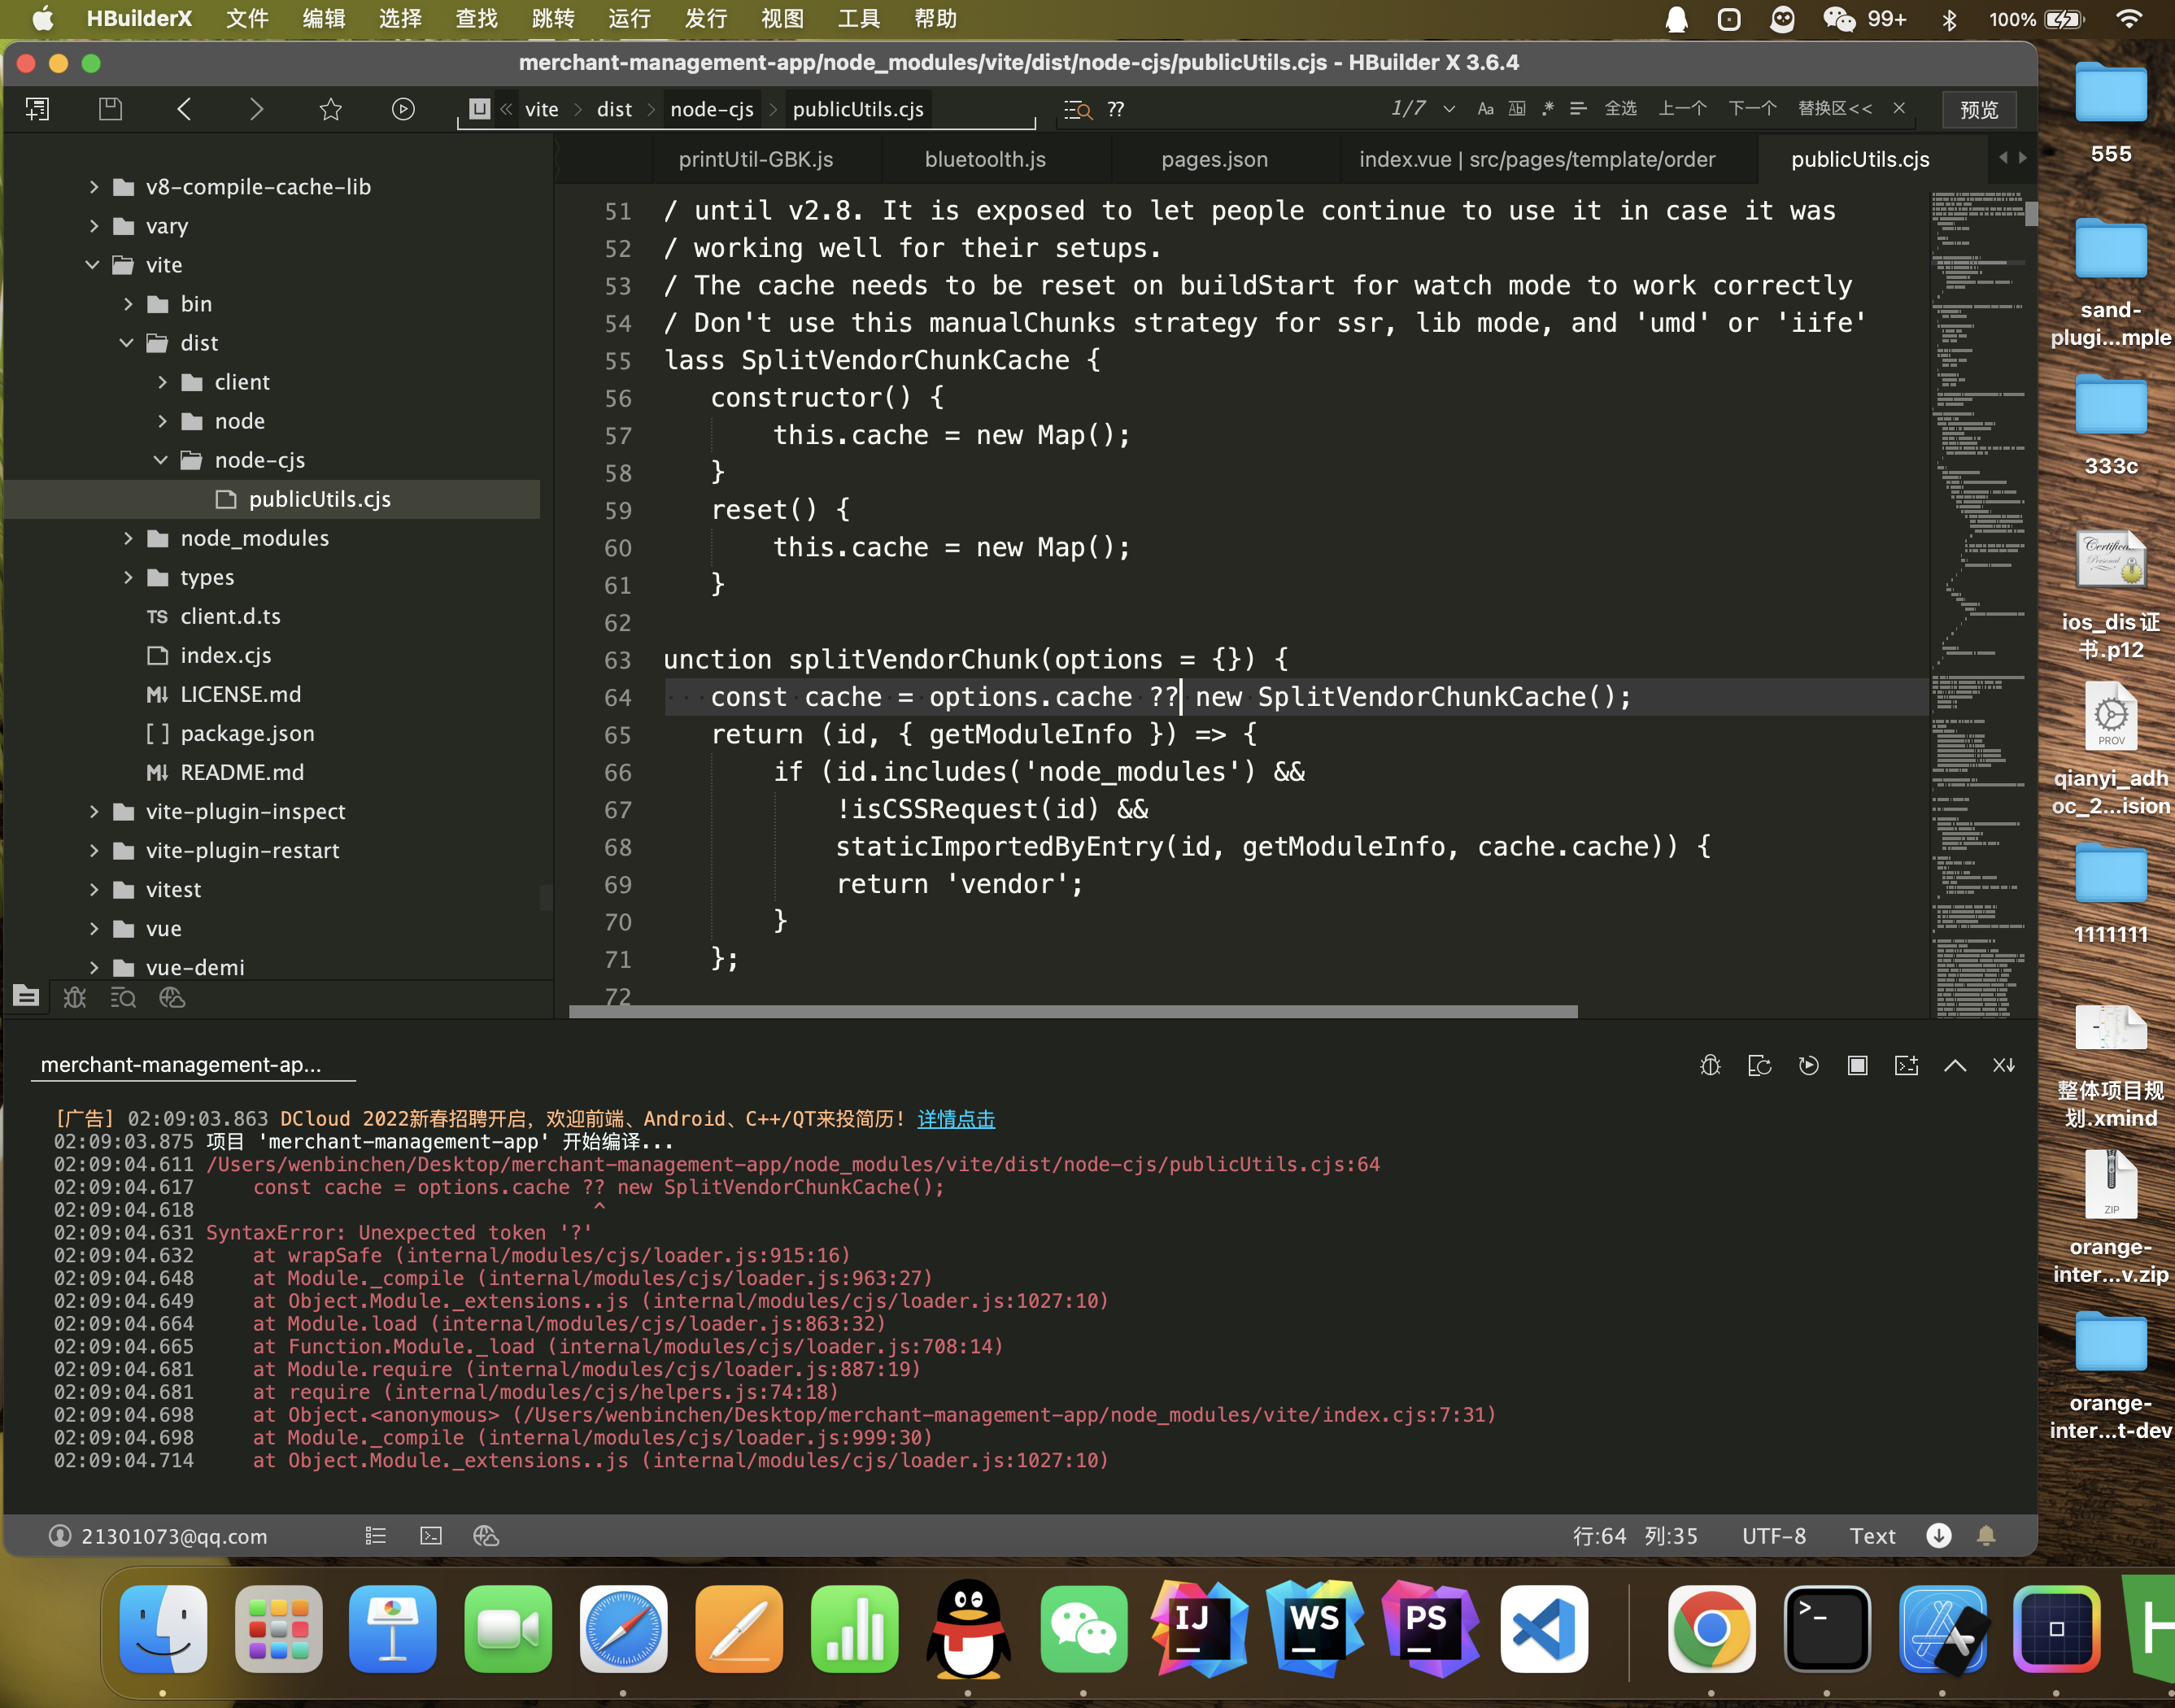Click the bookmark star icon
Screen dimensions: 2175x1708
331,109
